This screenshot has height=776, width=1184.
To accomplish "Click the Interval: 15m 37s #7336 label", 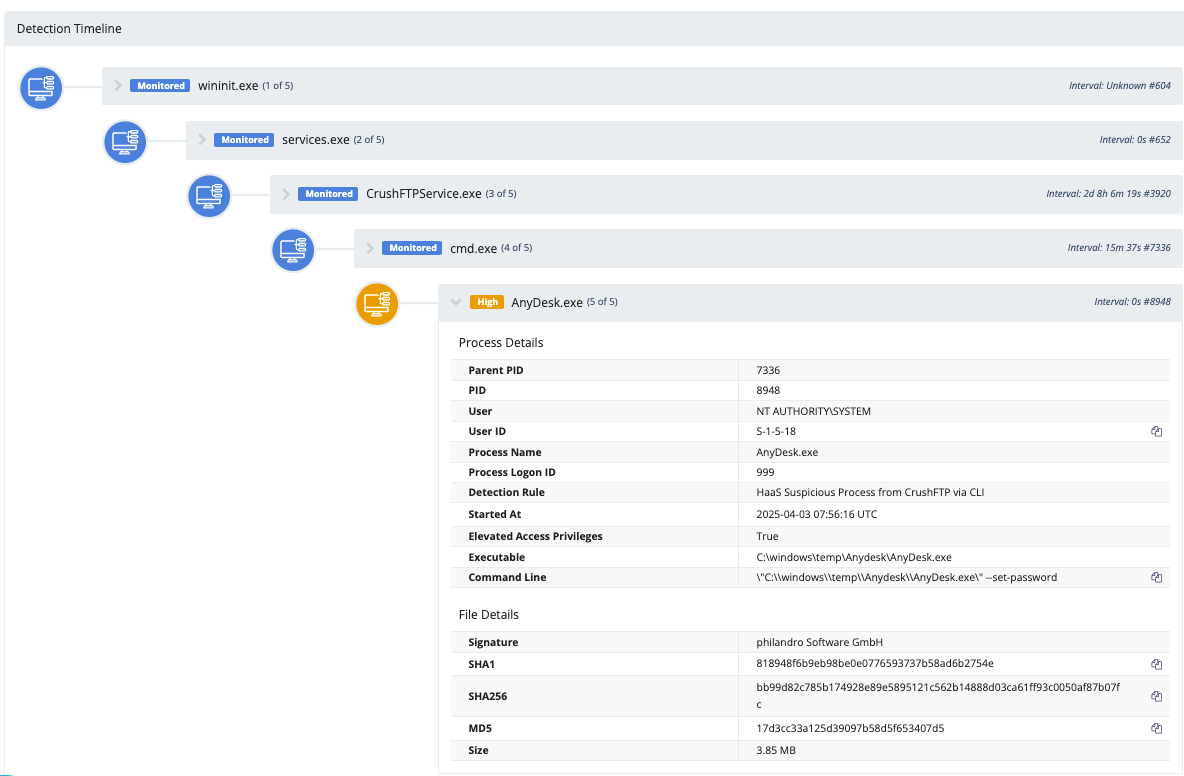I will [x=1119, y=248].
